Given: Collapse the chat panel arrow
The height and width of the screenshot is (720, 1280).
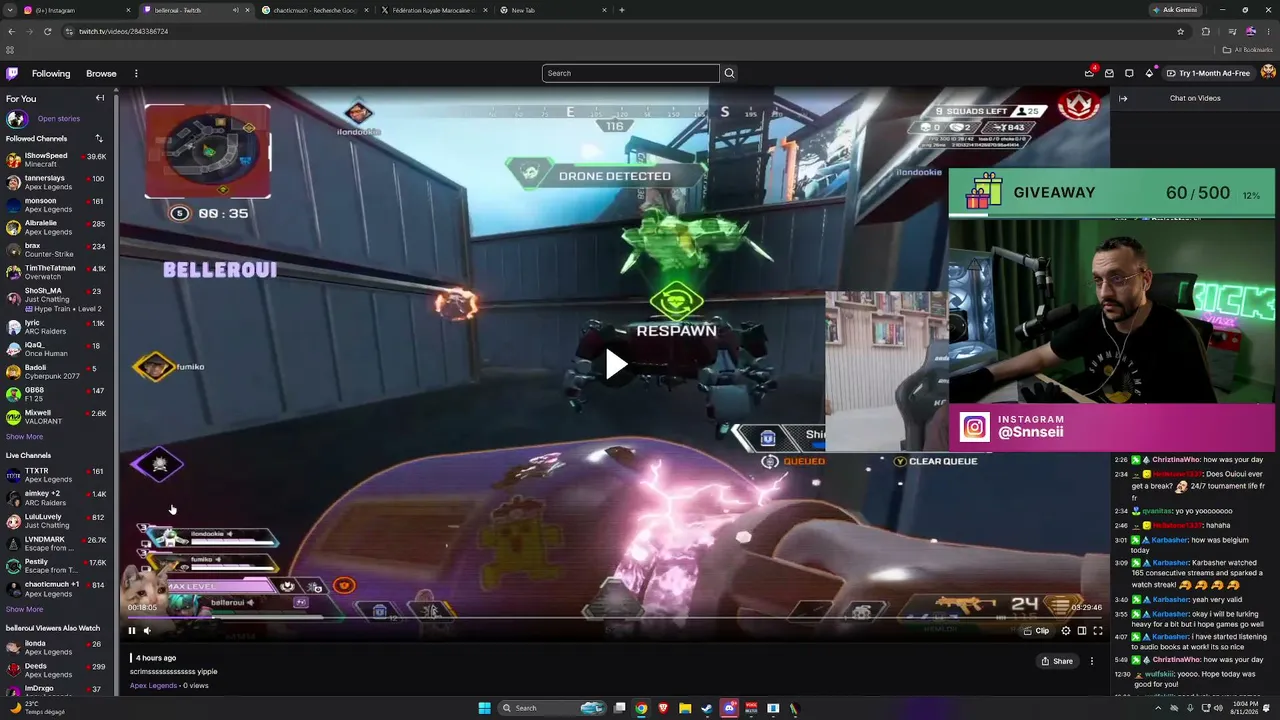Looking at the screenshot, I should tap(1123, 98).
